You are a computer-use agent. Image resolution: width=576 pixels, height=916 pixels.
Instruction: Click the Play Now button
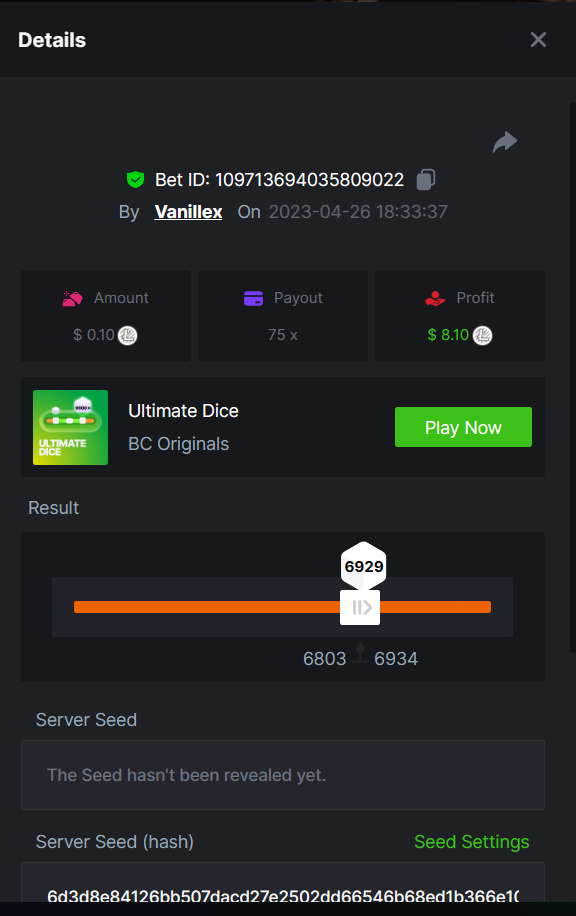[463, 427]
